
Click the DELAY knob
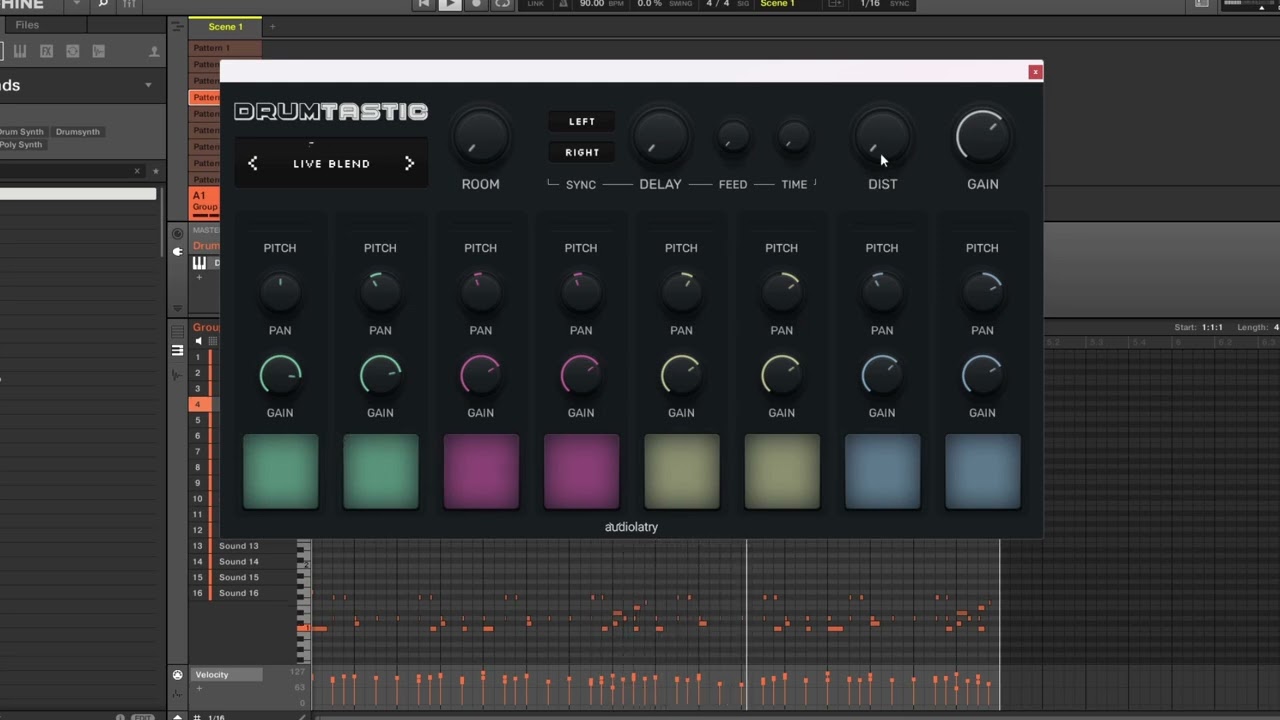(x=660, y=137)
